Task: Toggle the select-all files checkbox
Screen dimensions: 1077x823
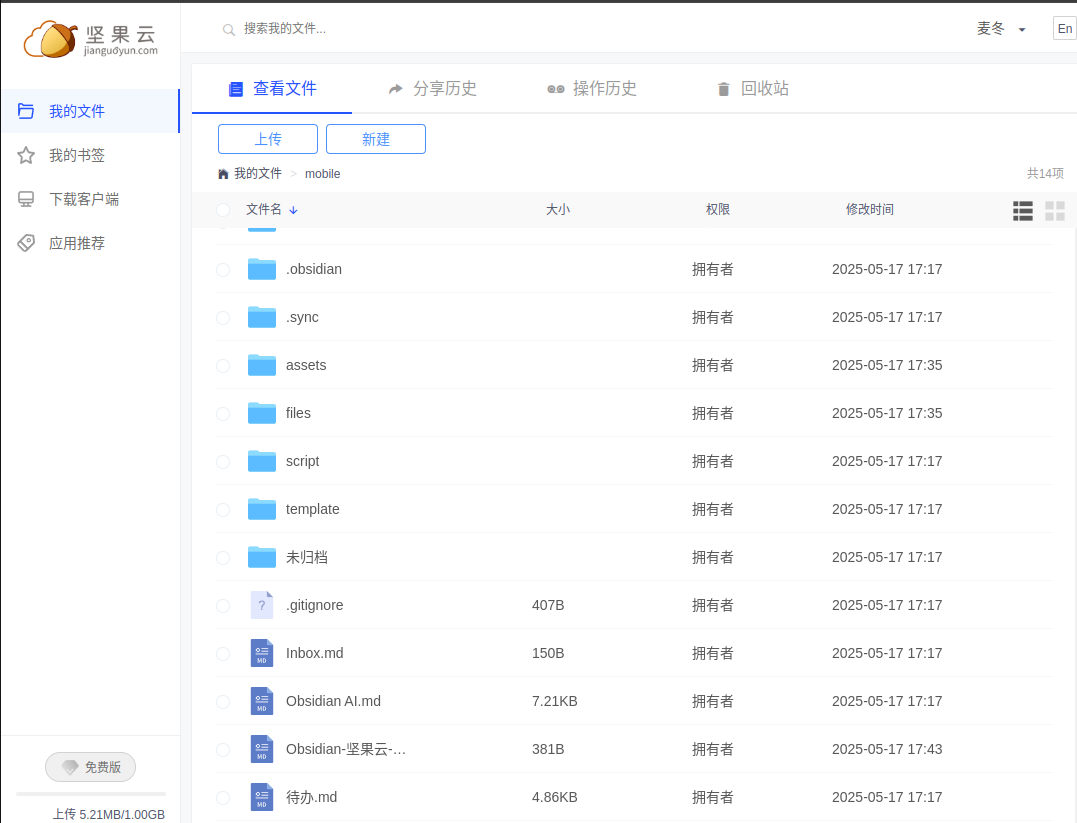Action: point(223,210)
